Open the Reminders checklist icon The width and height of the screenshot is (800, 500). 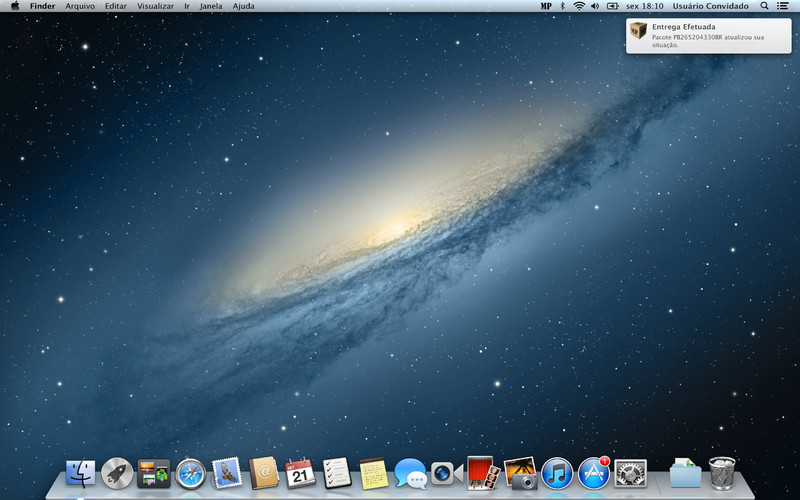pyautogui.click(x=337, y=473)
